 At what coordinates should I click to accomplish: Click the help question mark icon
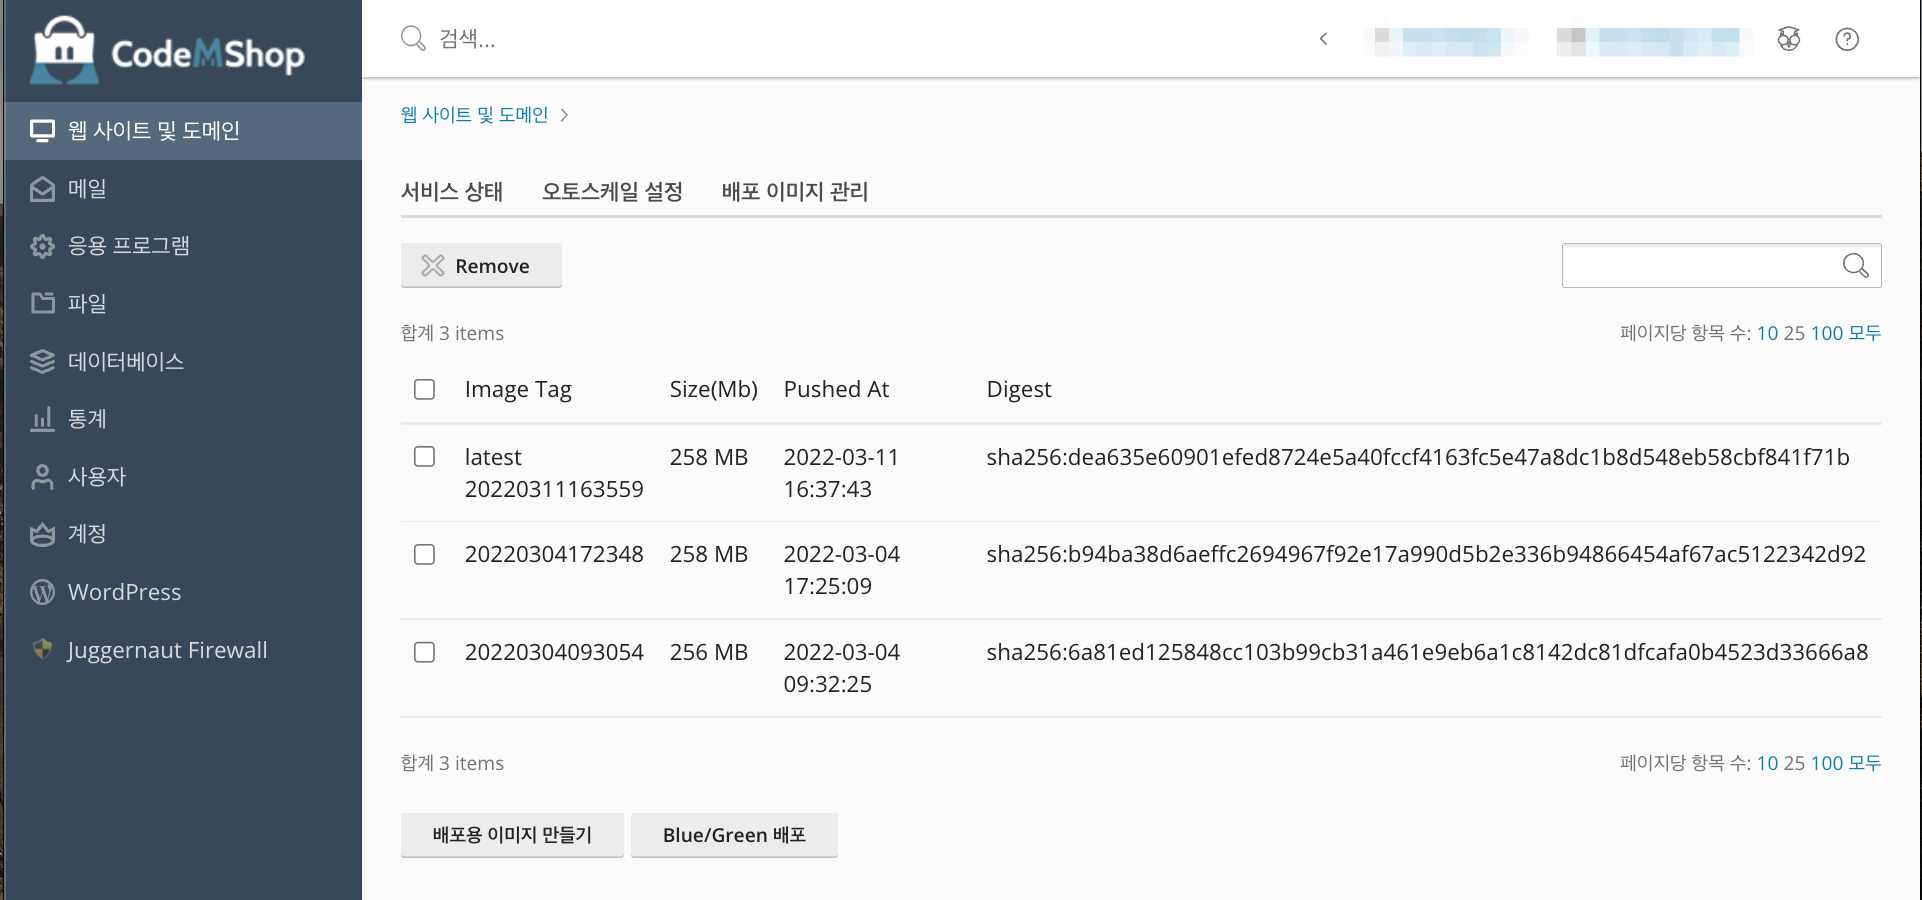[x=1846, y=39]
